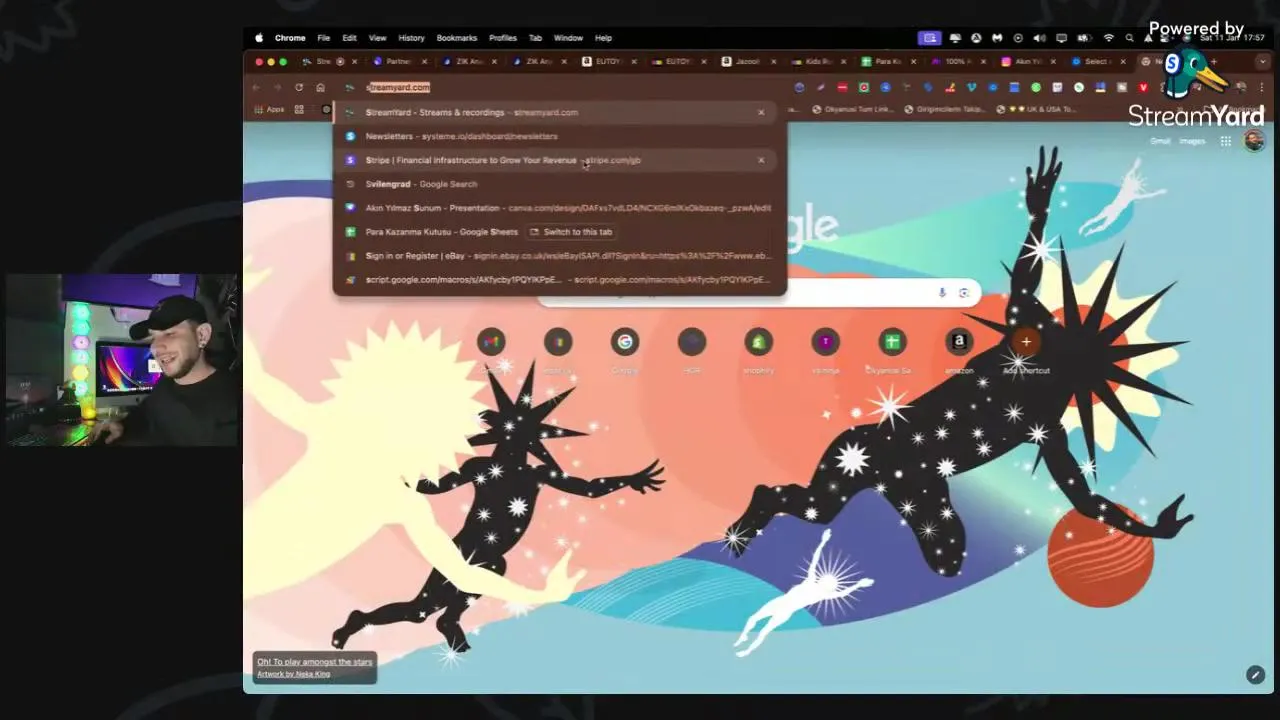1280x720 pixels.
Task: Click the purple screen recording menu bar icon
Action: 930,38
